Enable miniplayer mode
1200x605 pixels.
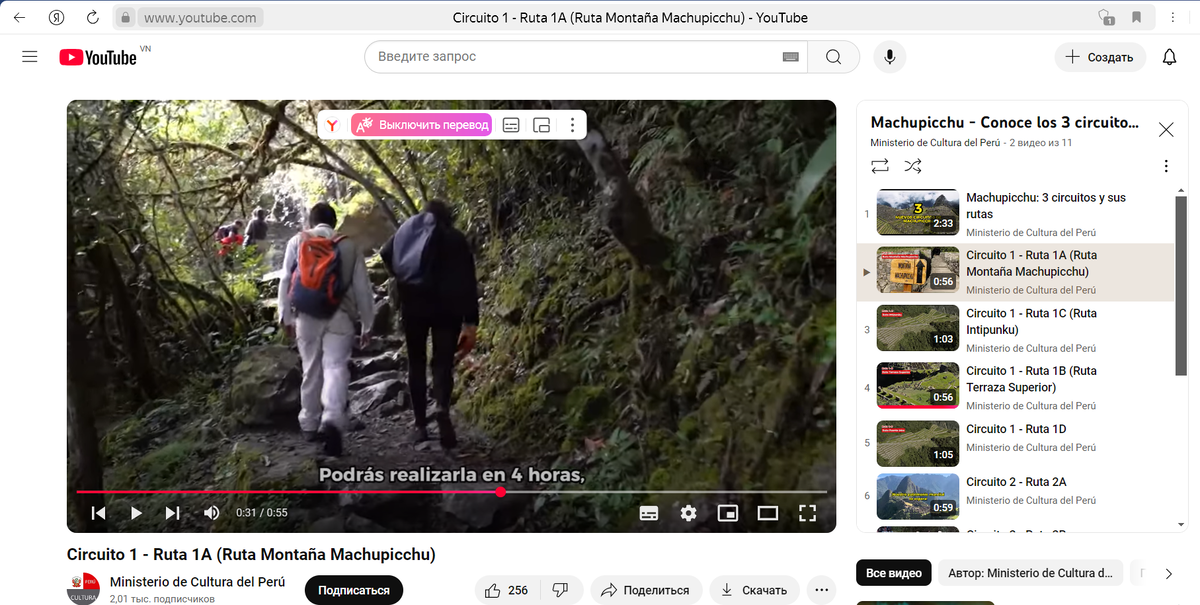[x=728, y=513]
